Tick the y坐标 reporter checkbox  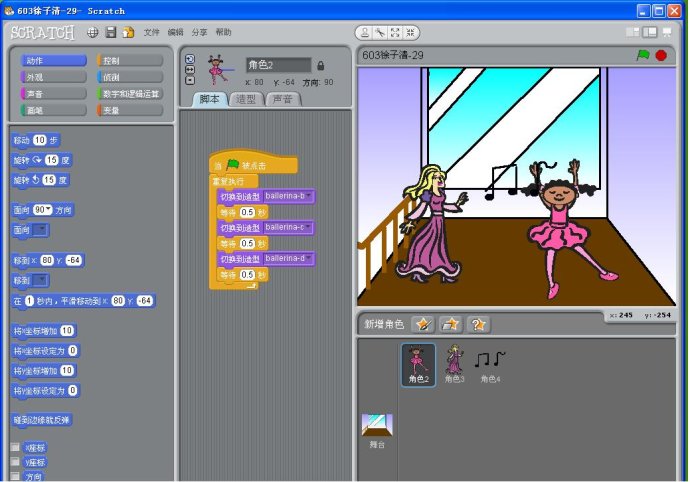(15, 461)
